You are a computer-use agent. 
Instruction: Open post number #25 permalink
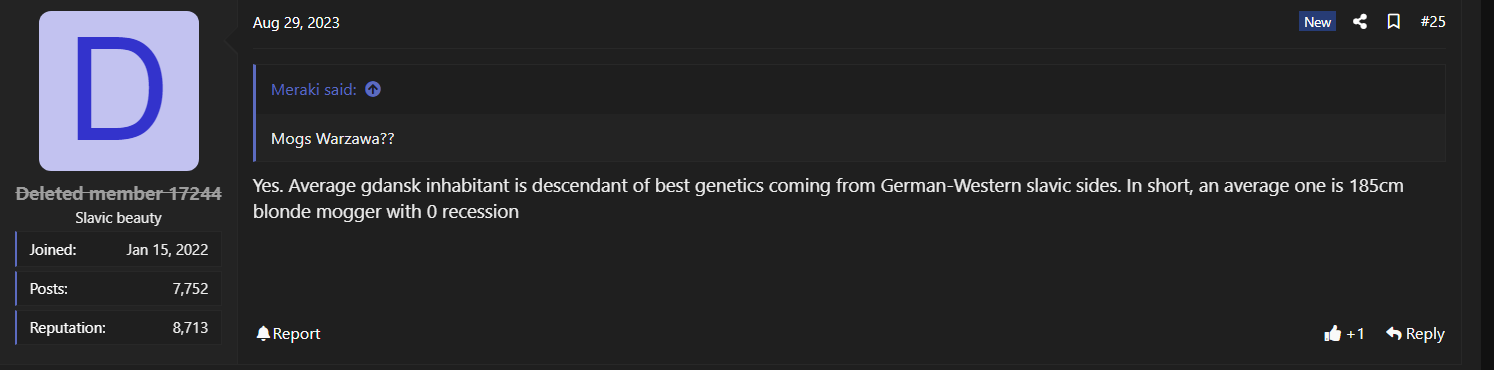[1433, 22]
